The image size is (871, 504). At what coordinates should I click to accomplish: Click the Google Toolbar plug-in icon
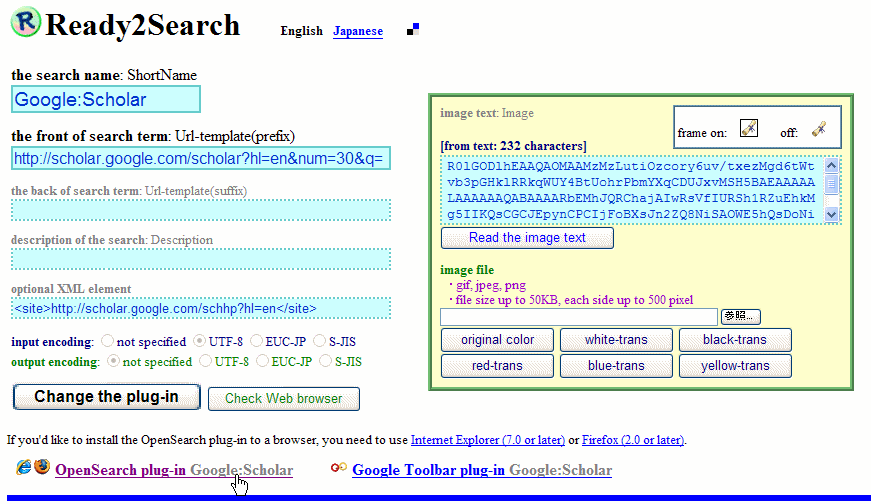pos(338,468)
